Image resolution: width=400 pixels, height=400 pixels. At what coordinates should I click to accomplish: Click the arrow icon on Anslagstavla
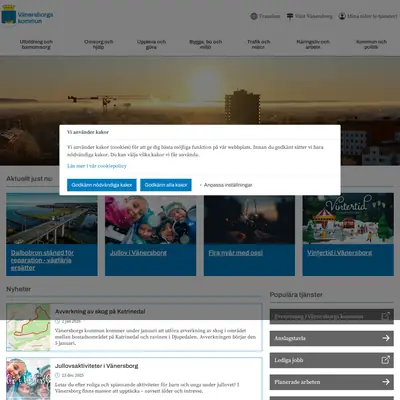tap(386, 338)
